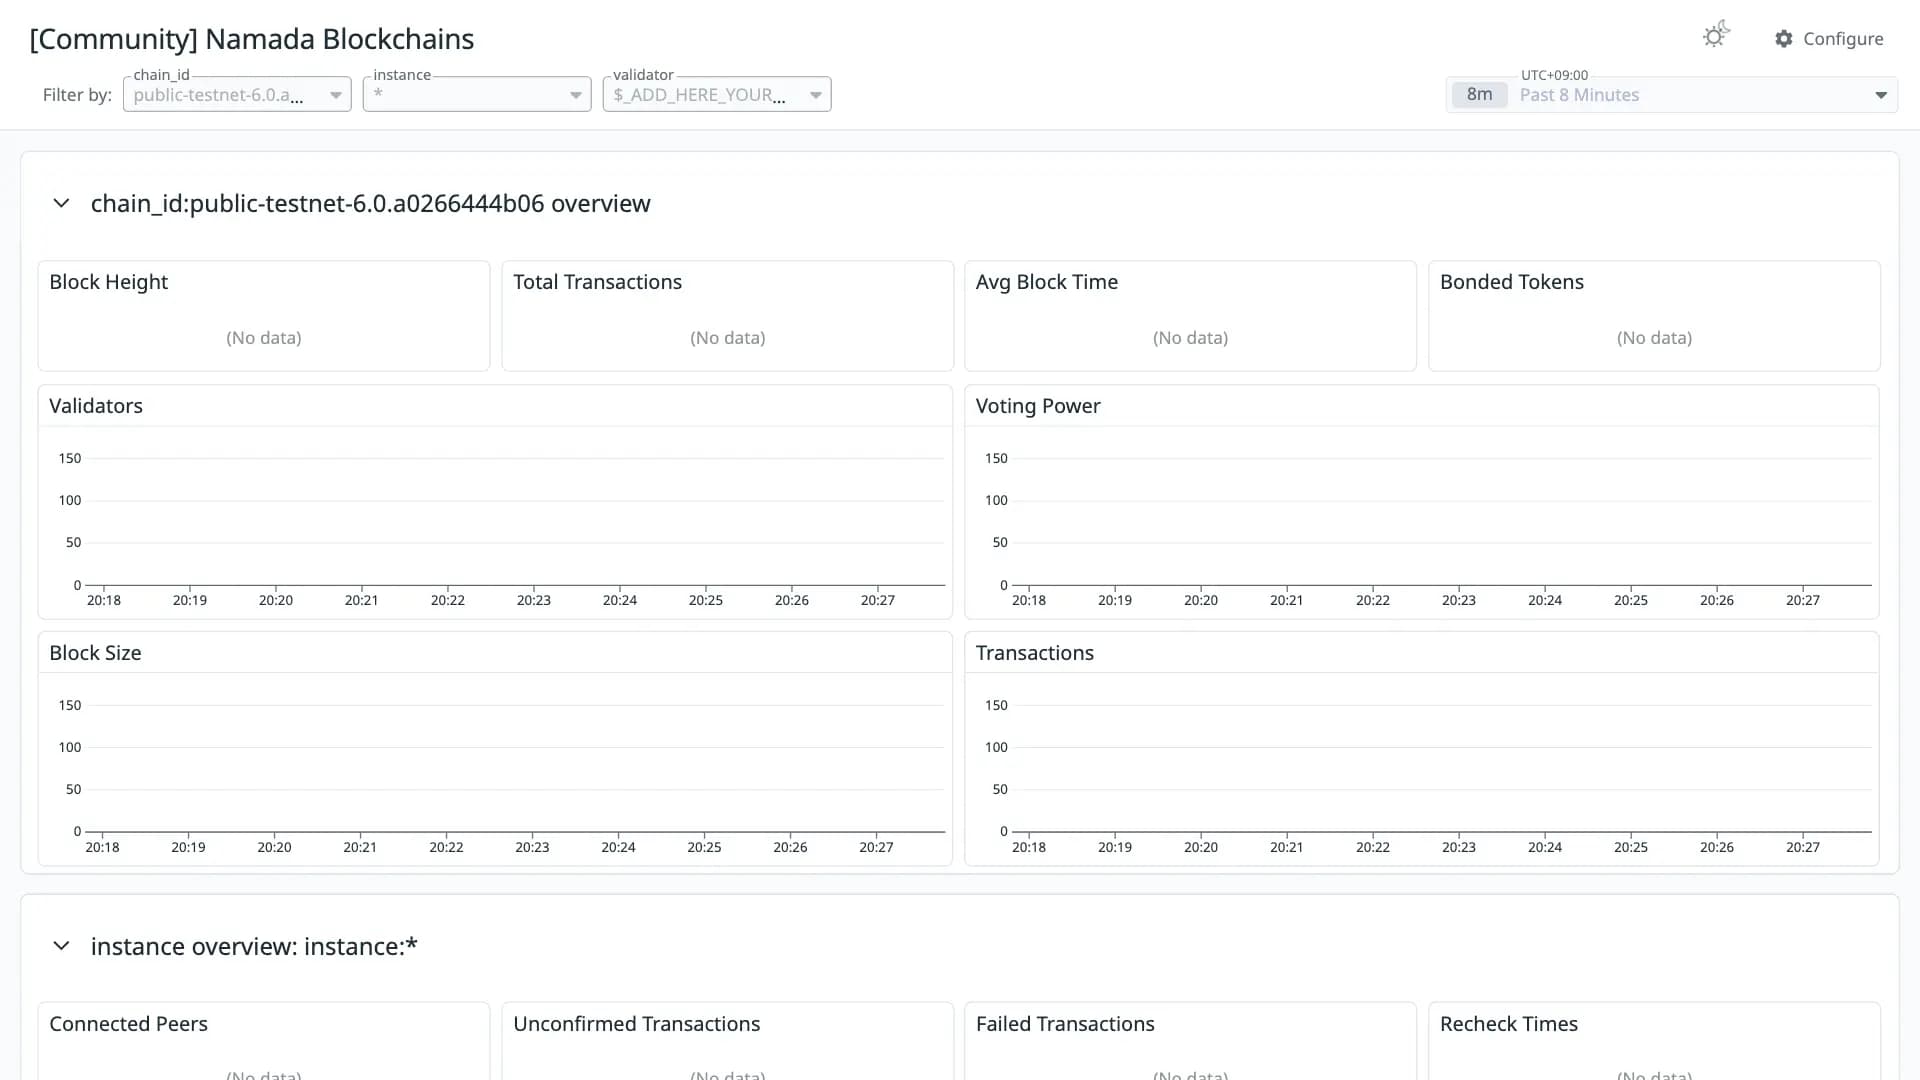This screenshot has height=1080, width=1920.
Task: Click the Failed Transactions widget title
Action: tap(1065, 1025)
